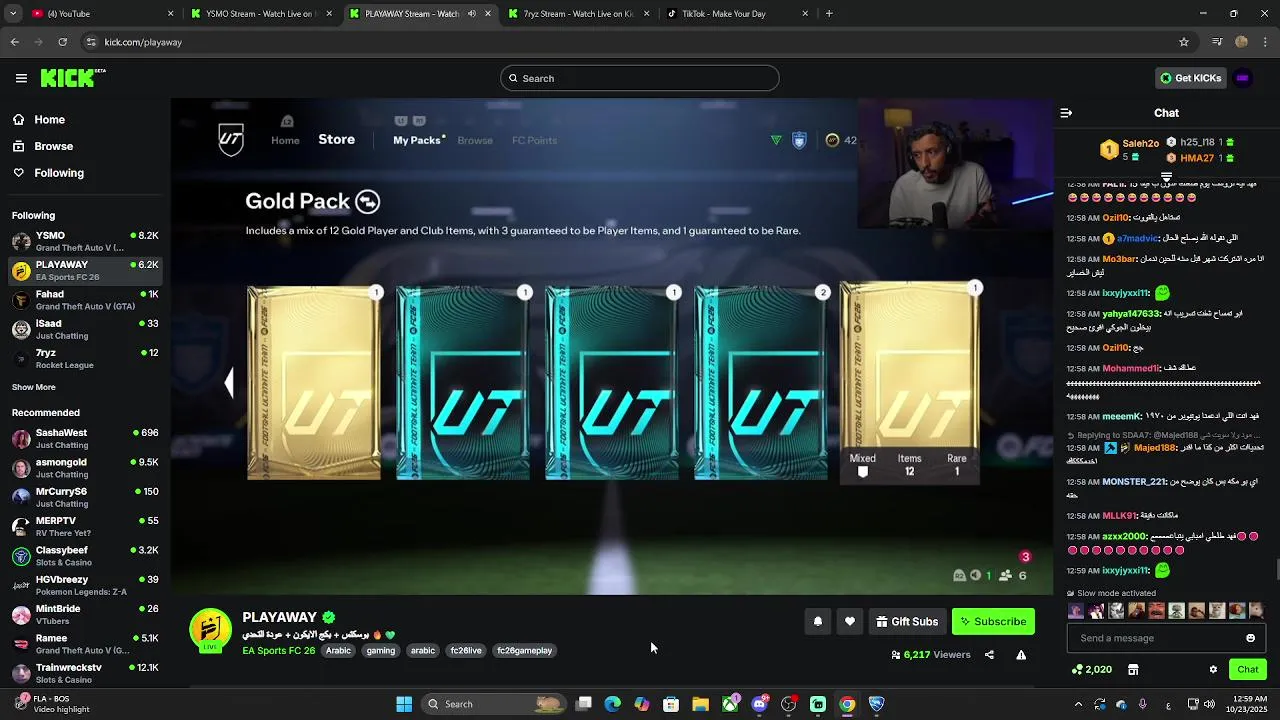Click the Gift Subs button

coord(907,622)
